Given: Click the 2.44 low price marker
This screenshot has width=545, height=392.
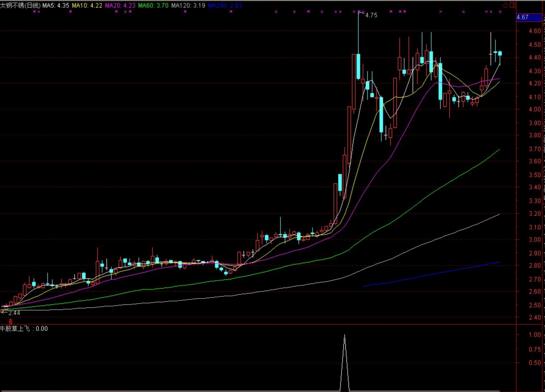Looking at the screenshot, I should point(13,313).
